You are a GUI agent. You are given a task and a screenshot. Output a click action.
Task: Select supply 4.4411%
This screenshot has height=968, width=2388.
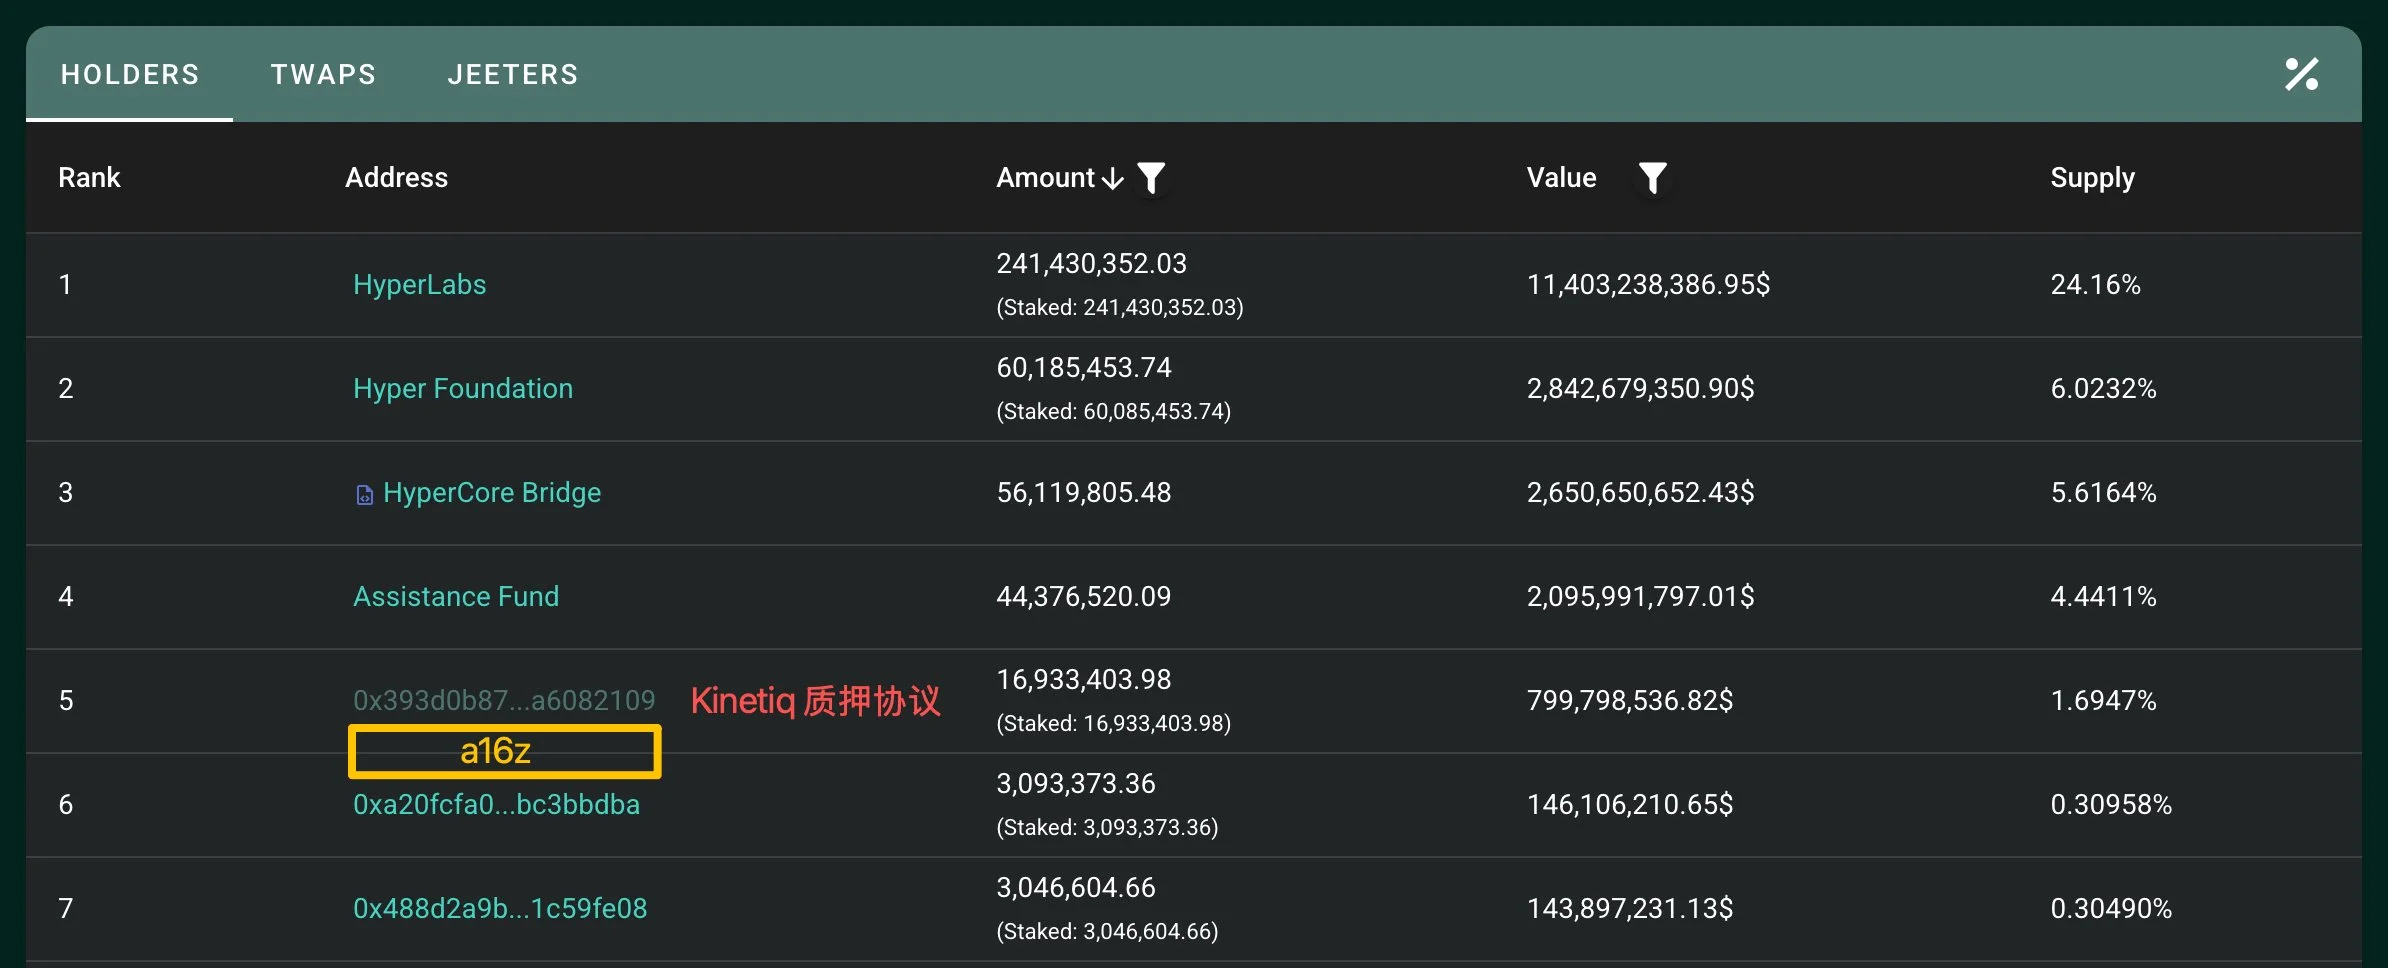2103,597
